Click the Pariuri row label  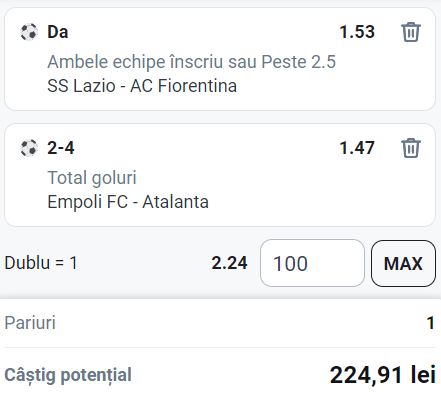(x=30, y=323)
